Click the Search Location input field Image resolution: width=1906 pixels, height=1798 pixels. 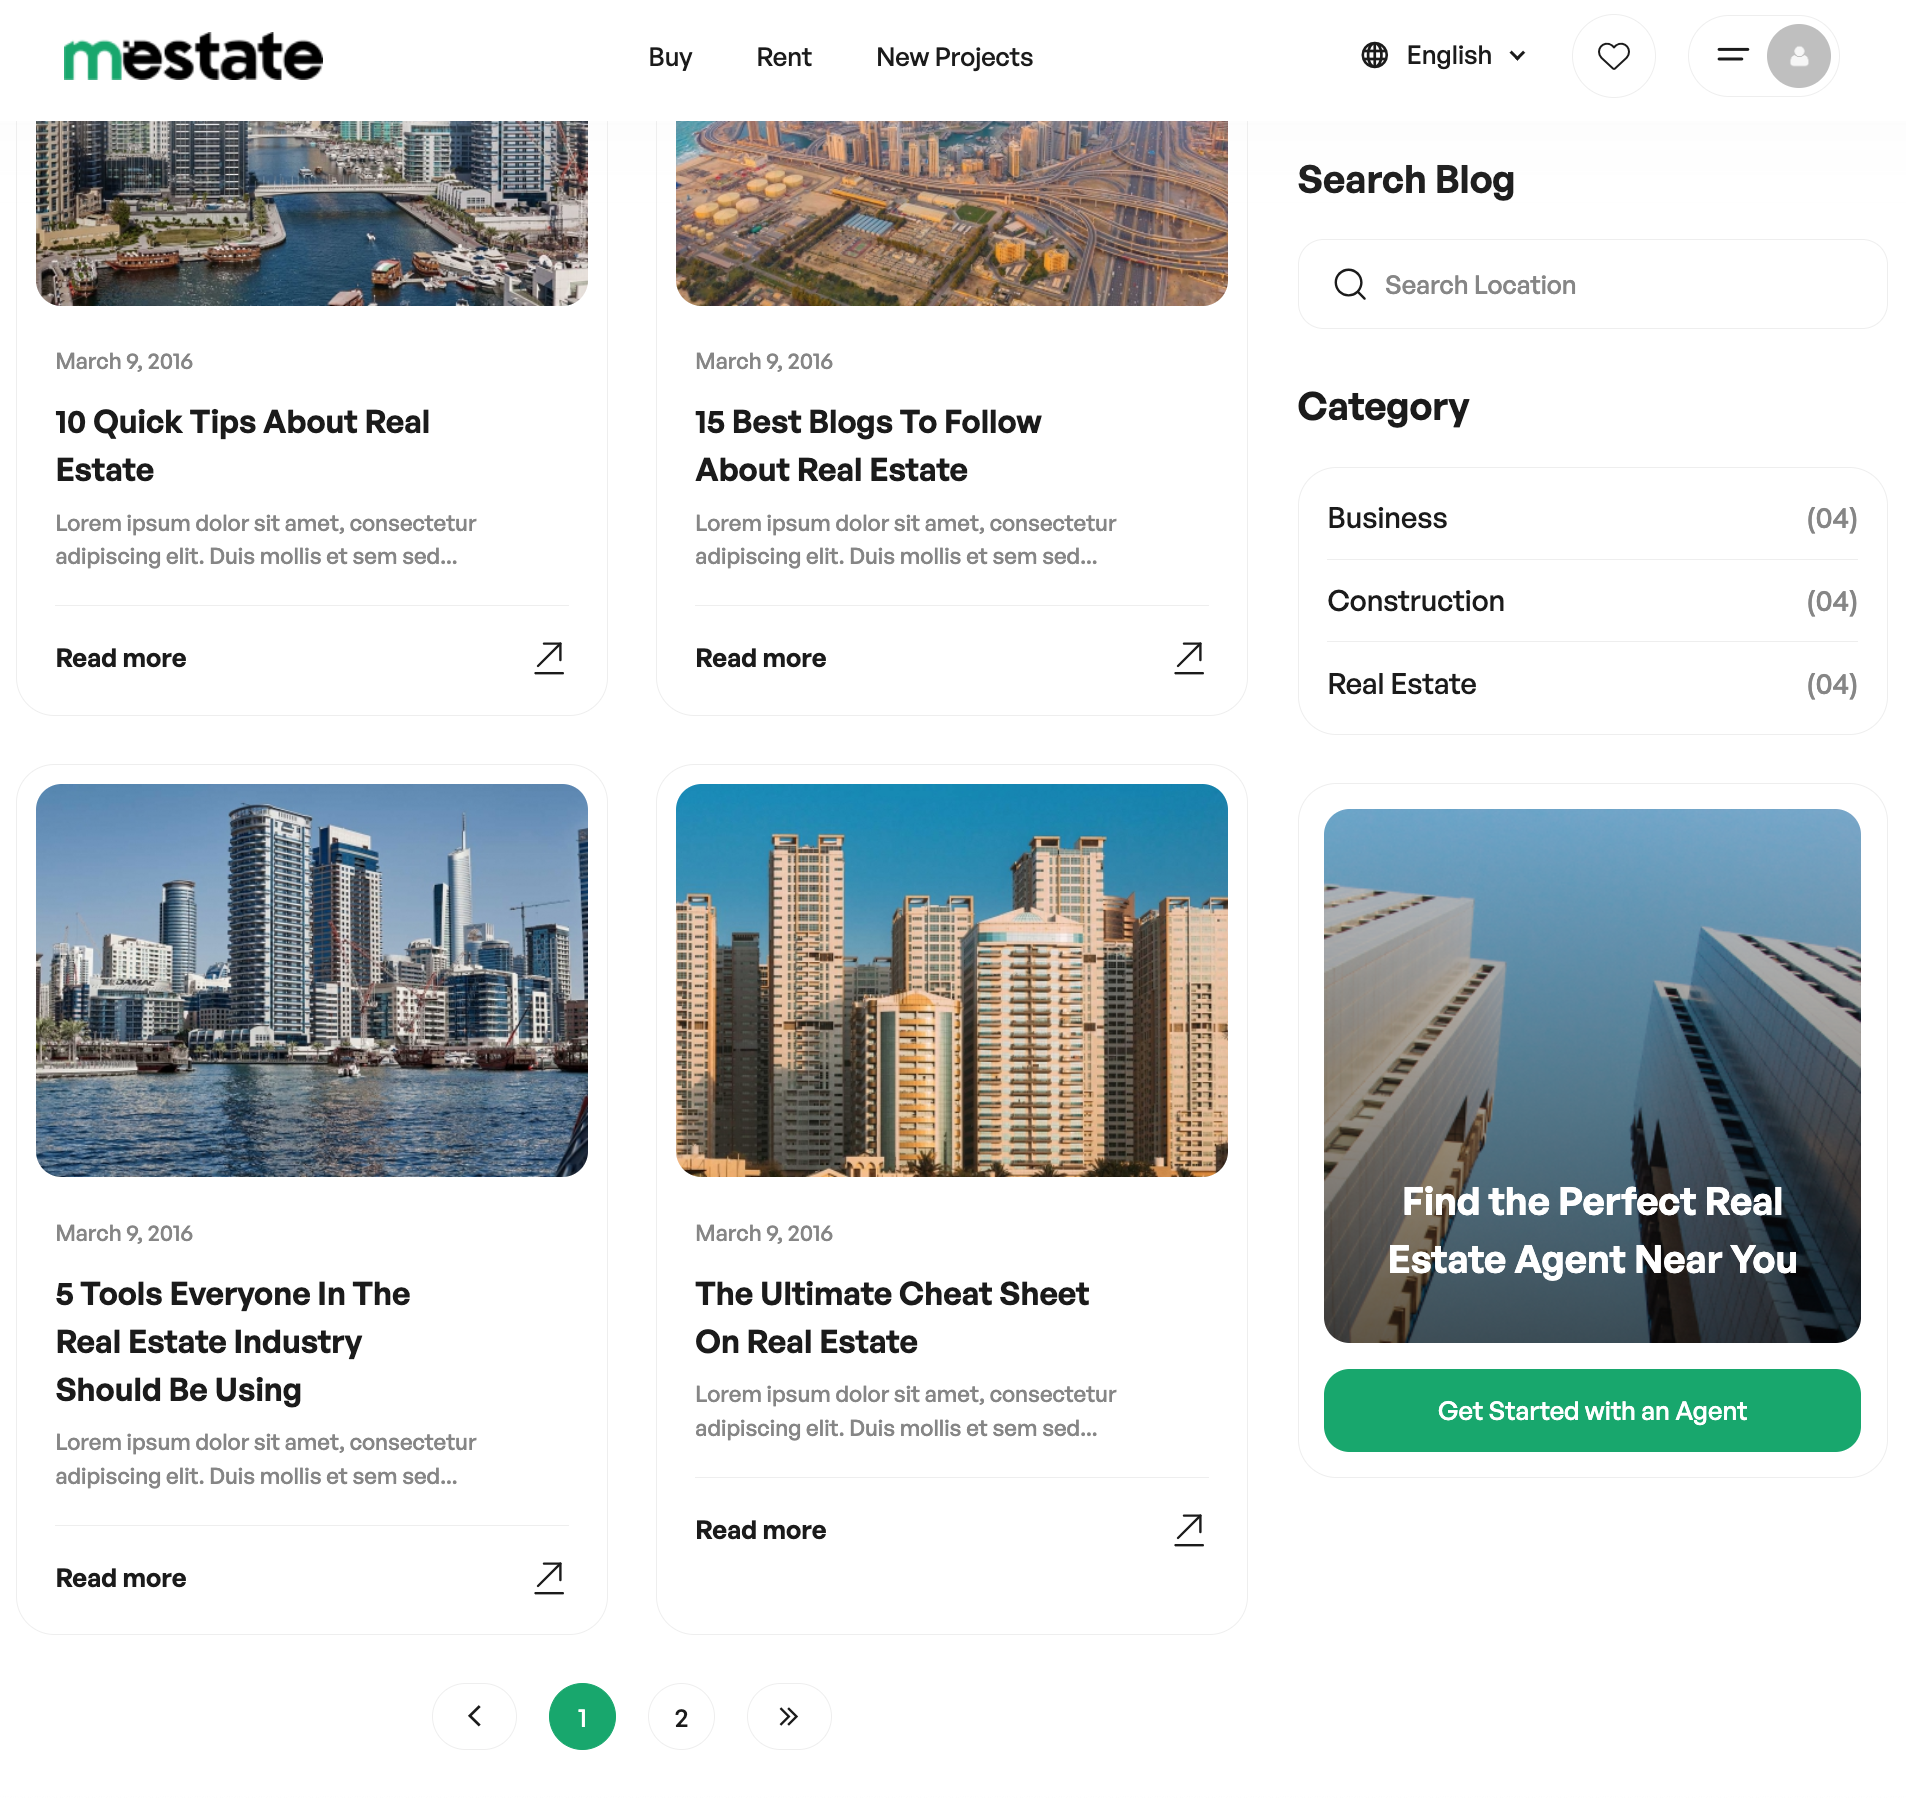[x=1592, y=284]
